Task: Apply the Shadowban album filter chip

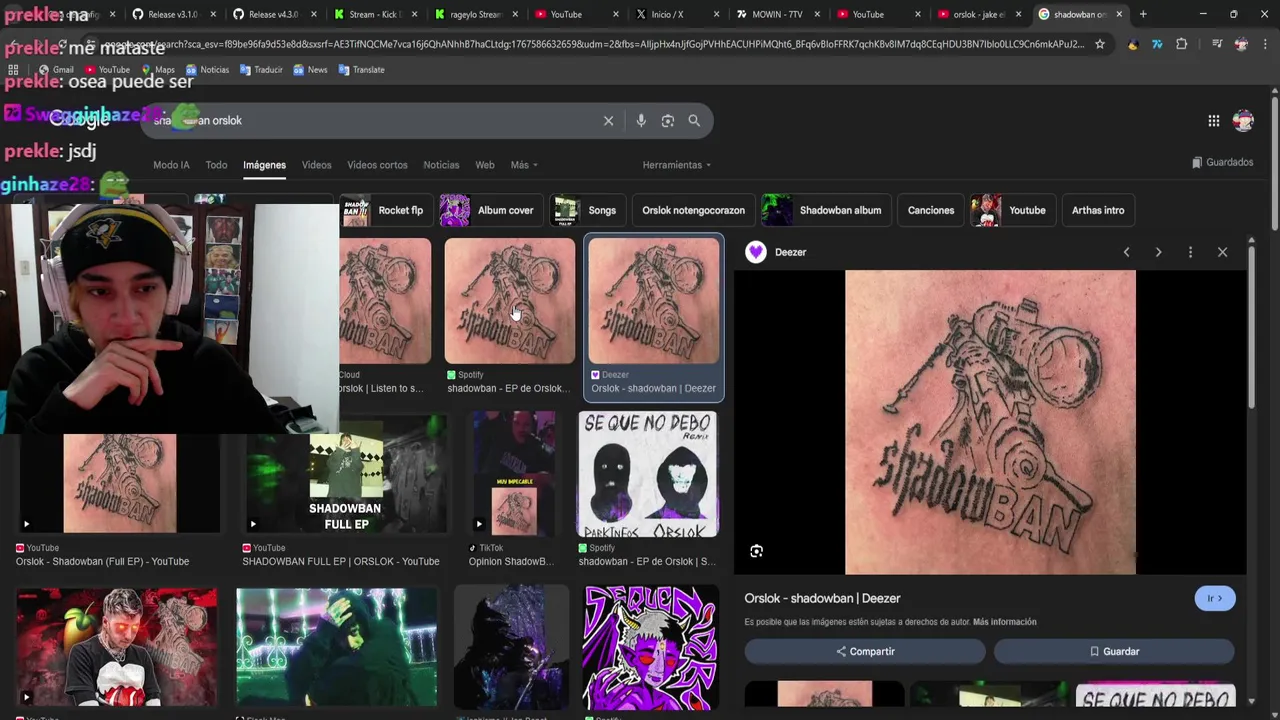Action: [825, 210]
